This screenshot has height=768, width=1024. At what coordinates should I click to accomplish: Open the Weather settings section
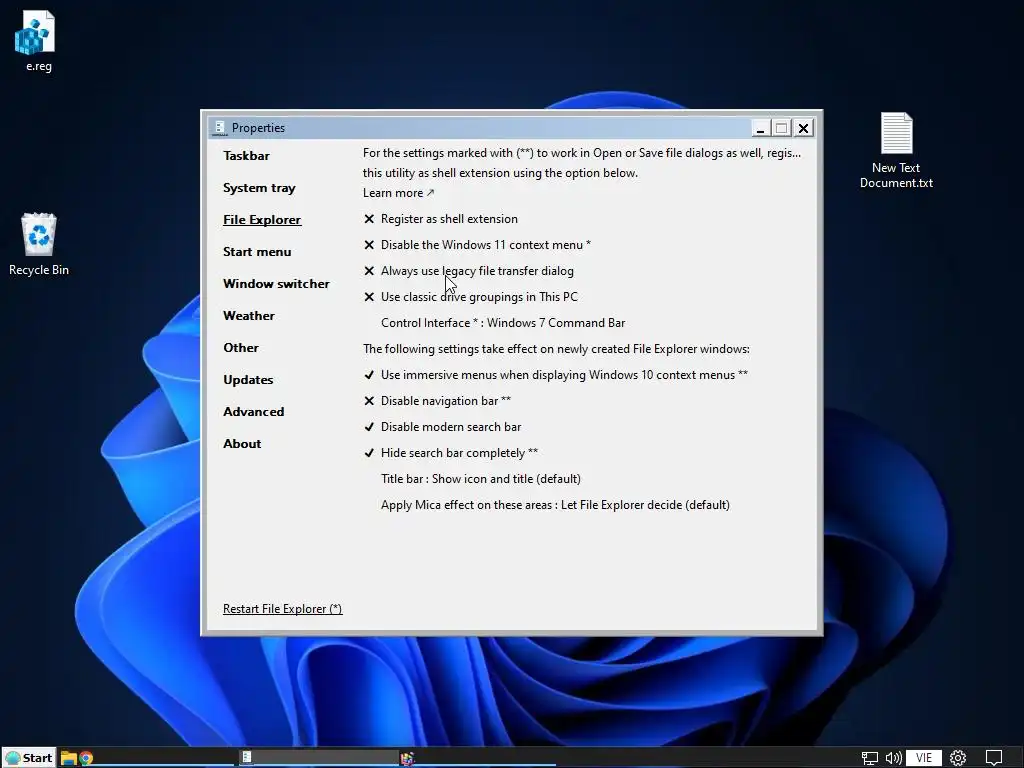(249, 315)
